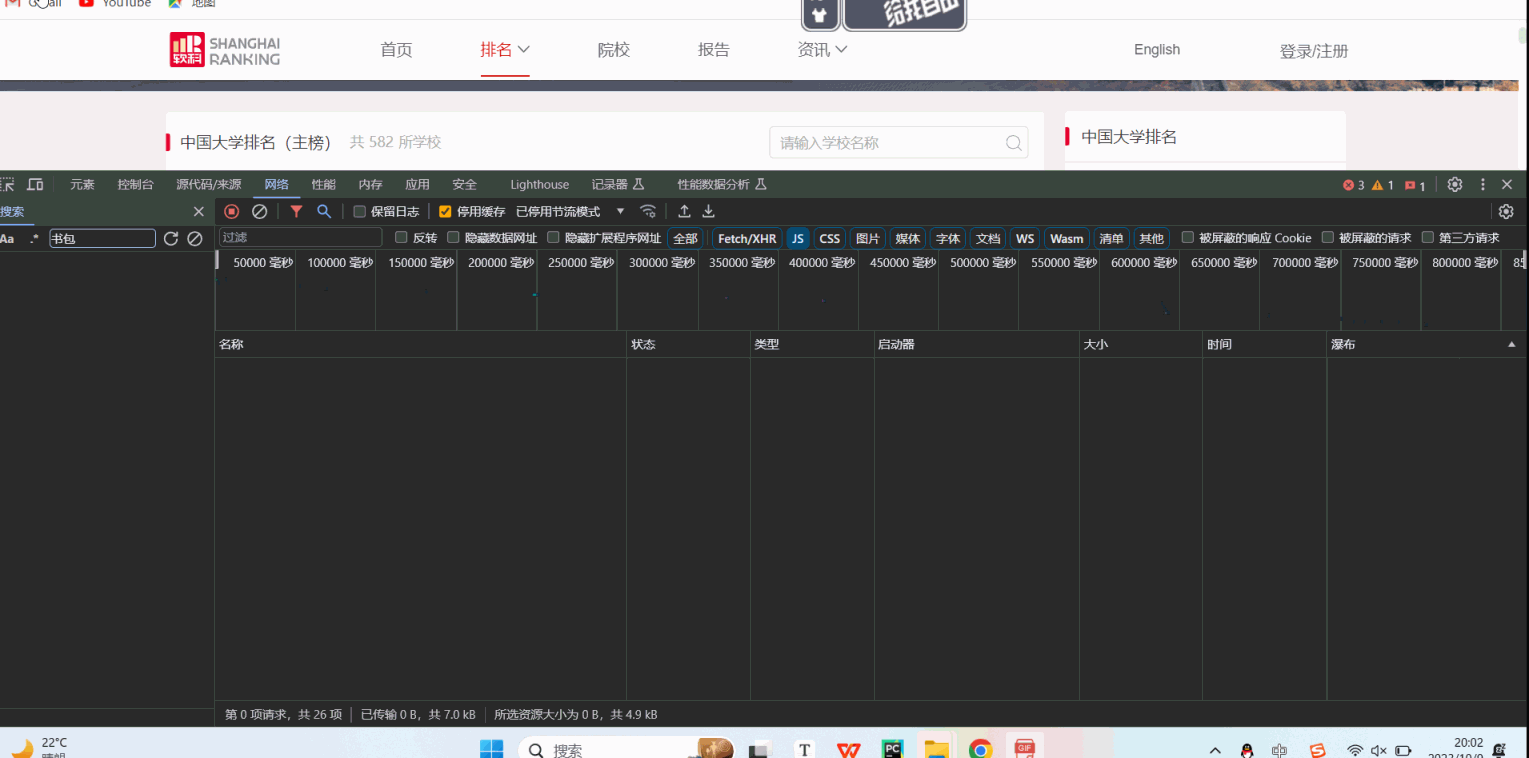Screen dimensions: 1529x758
Task: Open DevTools three-dot menu
Action: [1483, 185]
